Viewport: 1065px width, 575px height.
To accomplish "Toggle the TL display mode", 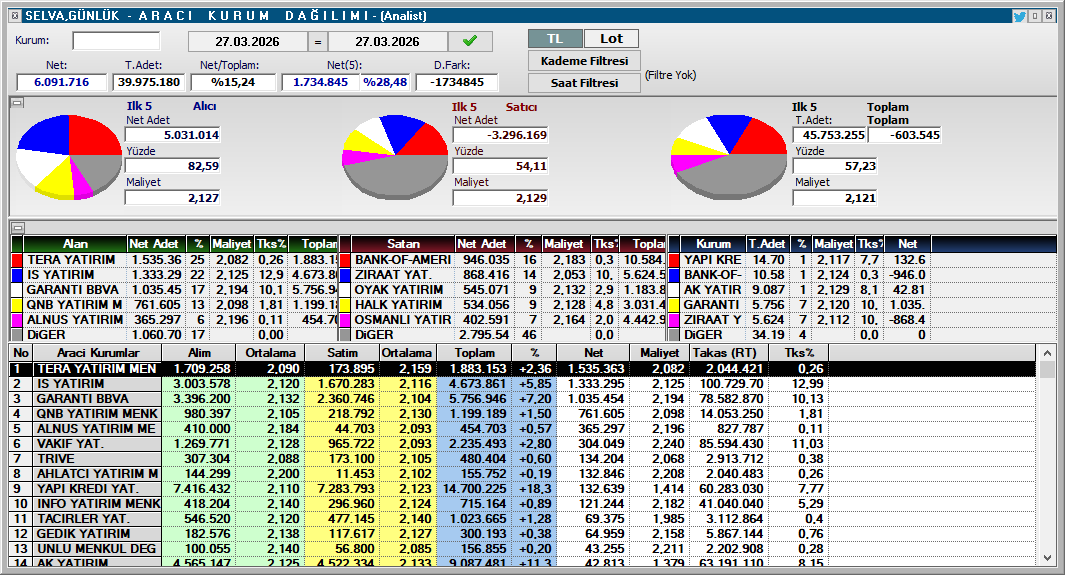I will [554, 38].
